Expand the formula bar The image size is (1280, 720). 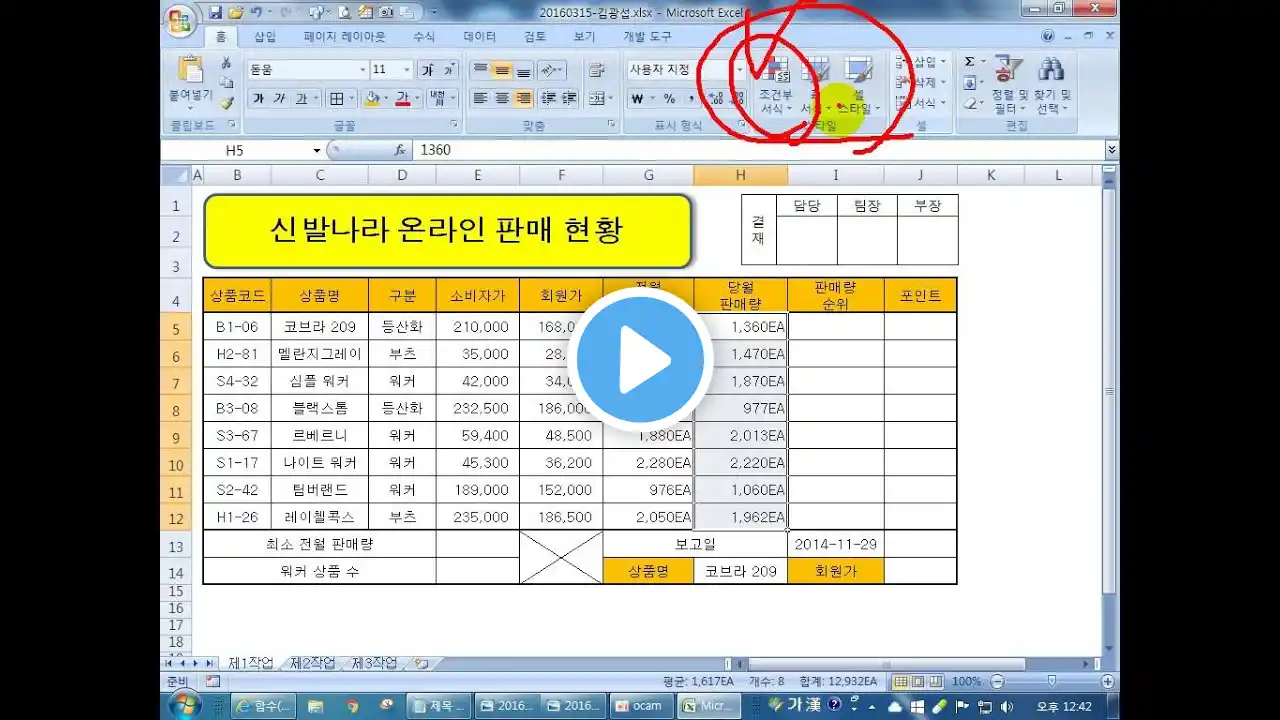click(1111, 150)
